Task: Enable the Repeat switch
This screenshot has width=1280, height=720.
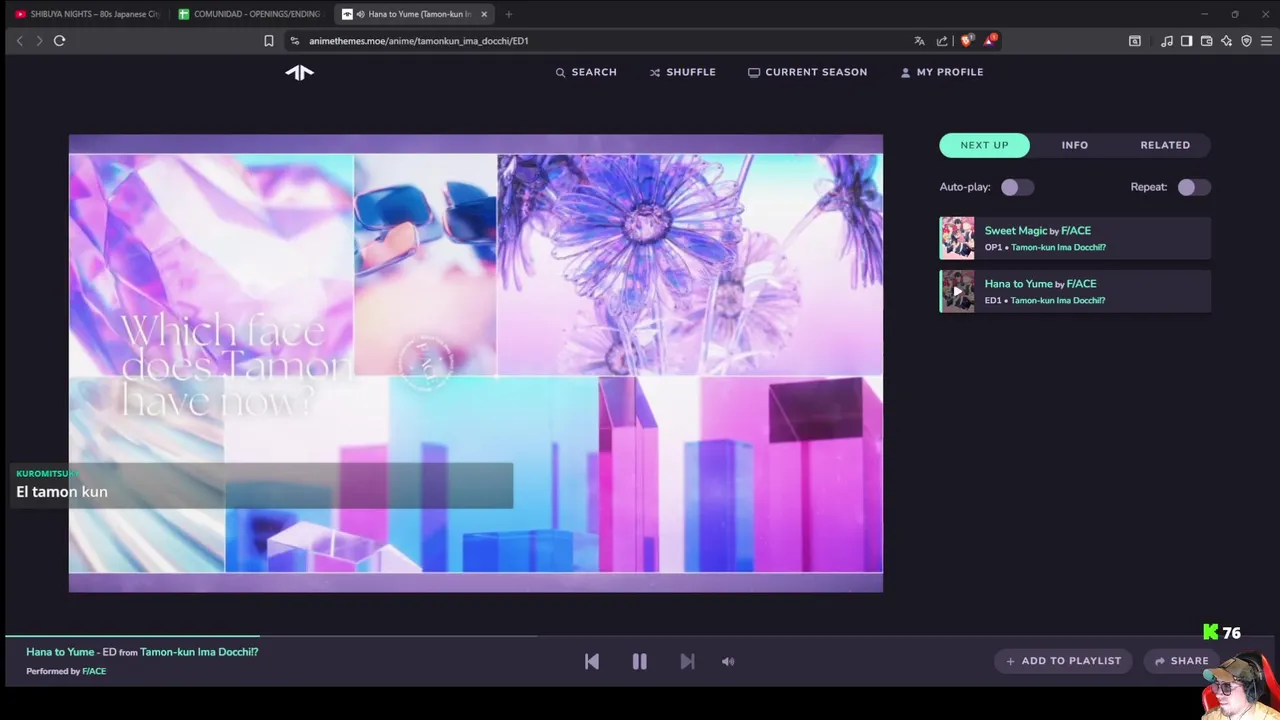Action: 1194,187
